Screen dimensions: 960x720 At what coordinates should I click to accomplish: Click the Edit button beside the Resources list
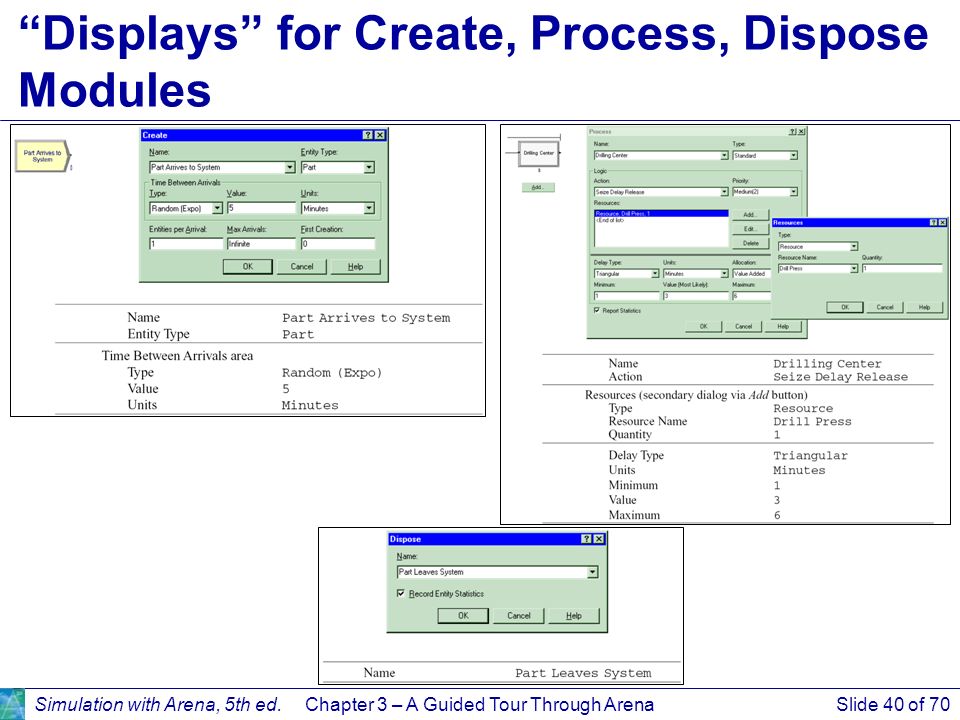(x=750, y=229)
